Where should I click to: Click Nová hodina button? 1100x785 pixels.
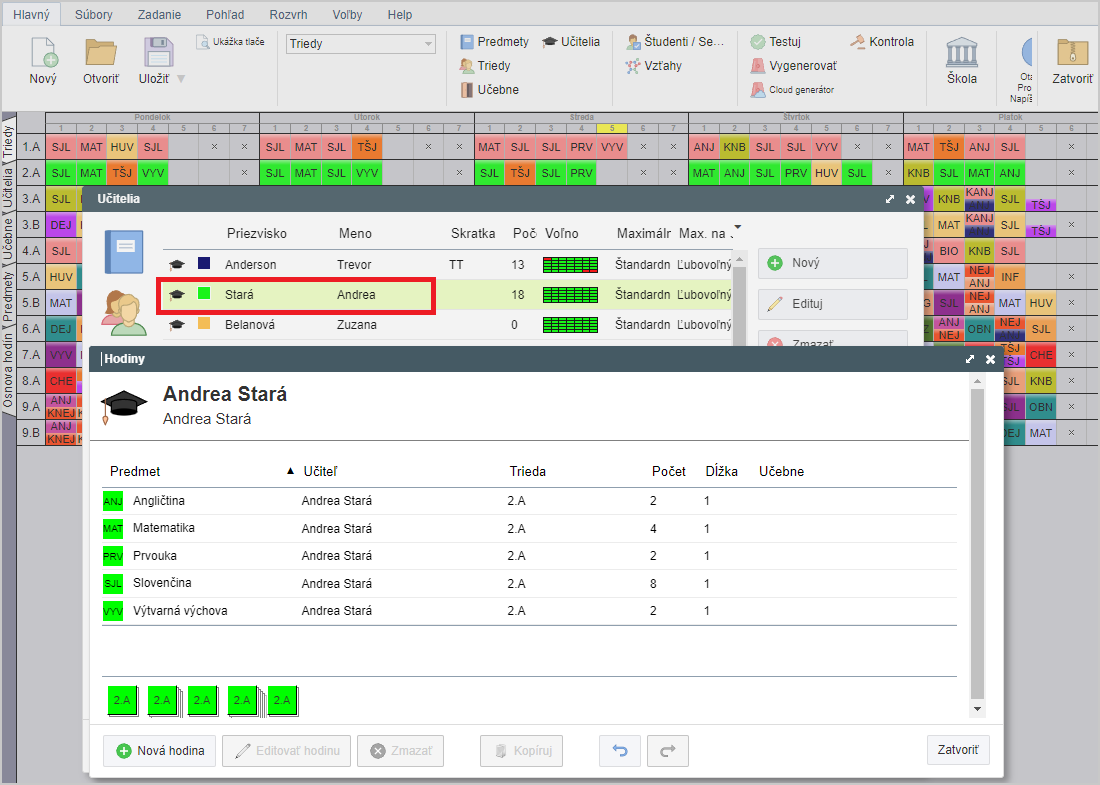pyautogui.click(x=159, y=751)
